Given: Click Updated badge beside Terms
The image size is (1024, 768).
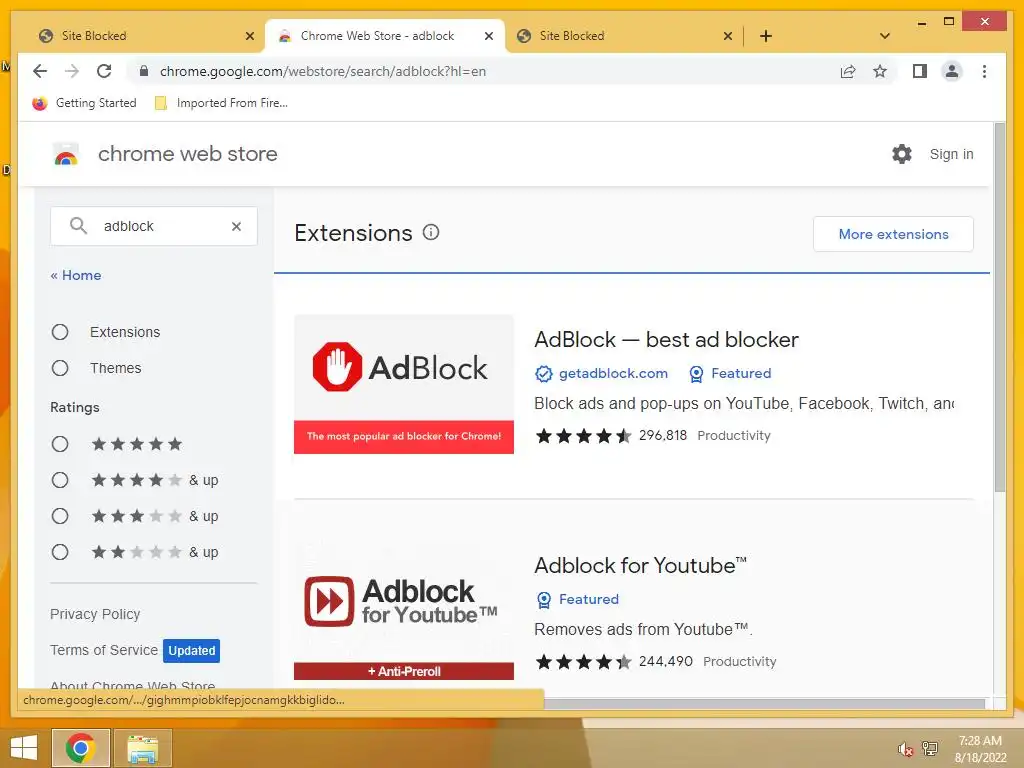Looking at the screenshot, I should [191, 650].
